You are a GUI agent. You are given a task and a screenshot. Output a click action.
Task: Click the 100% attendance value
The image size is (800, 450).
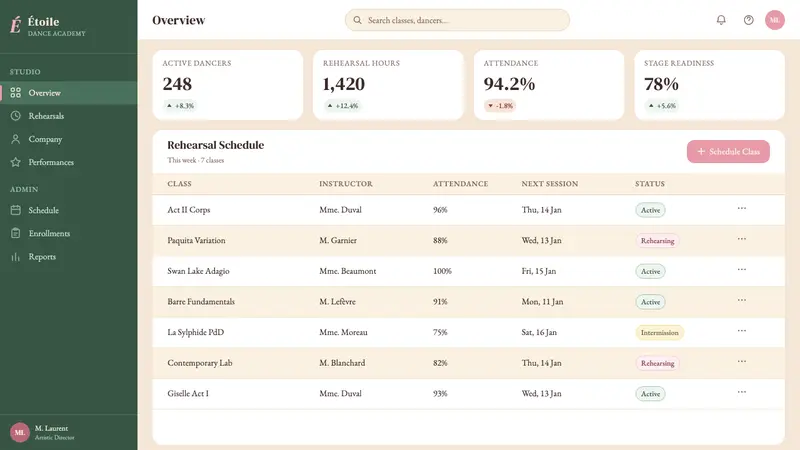tap(442, 271)
